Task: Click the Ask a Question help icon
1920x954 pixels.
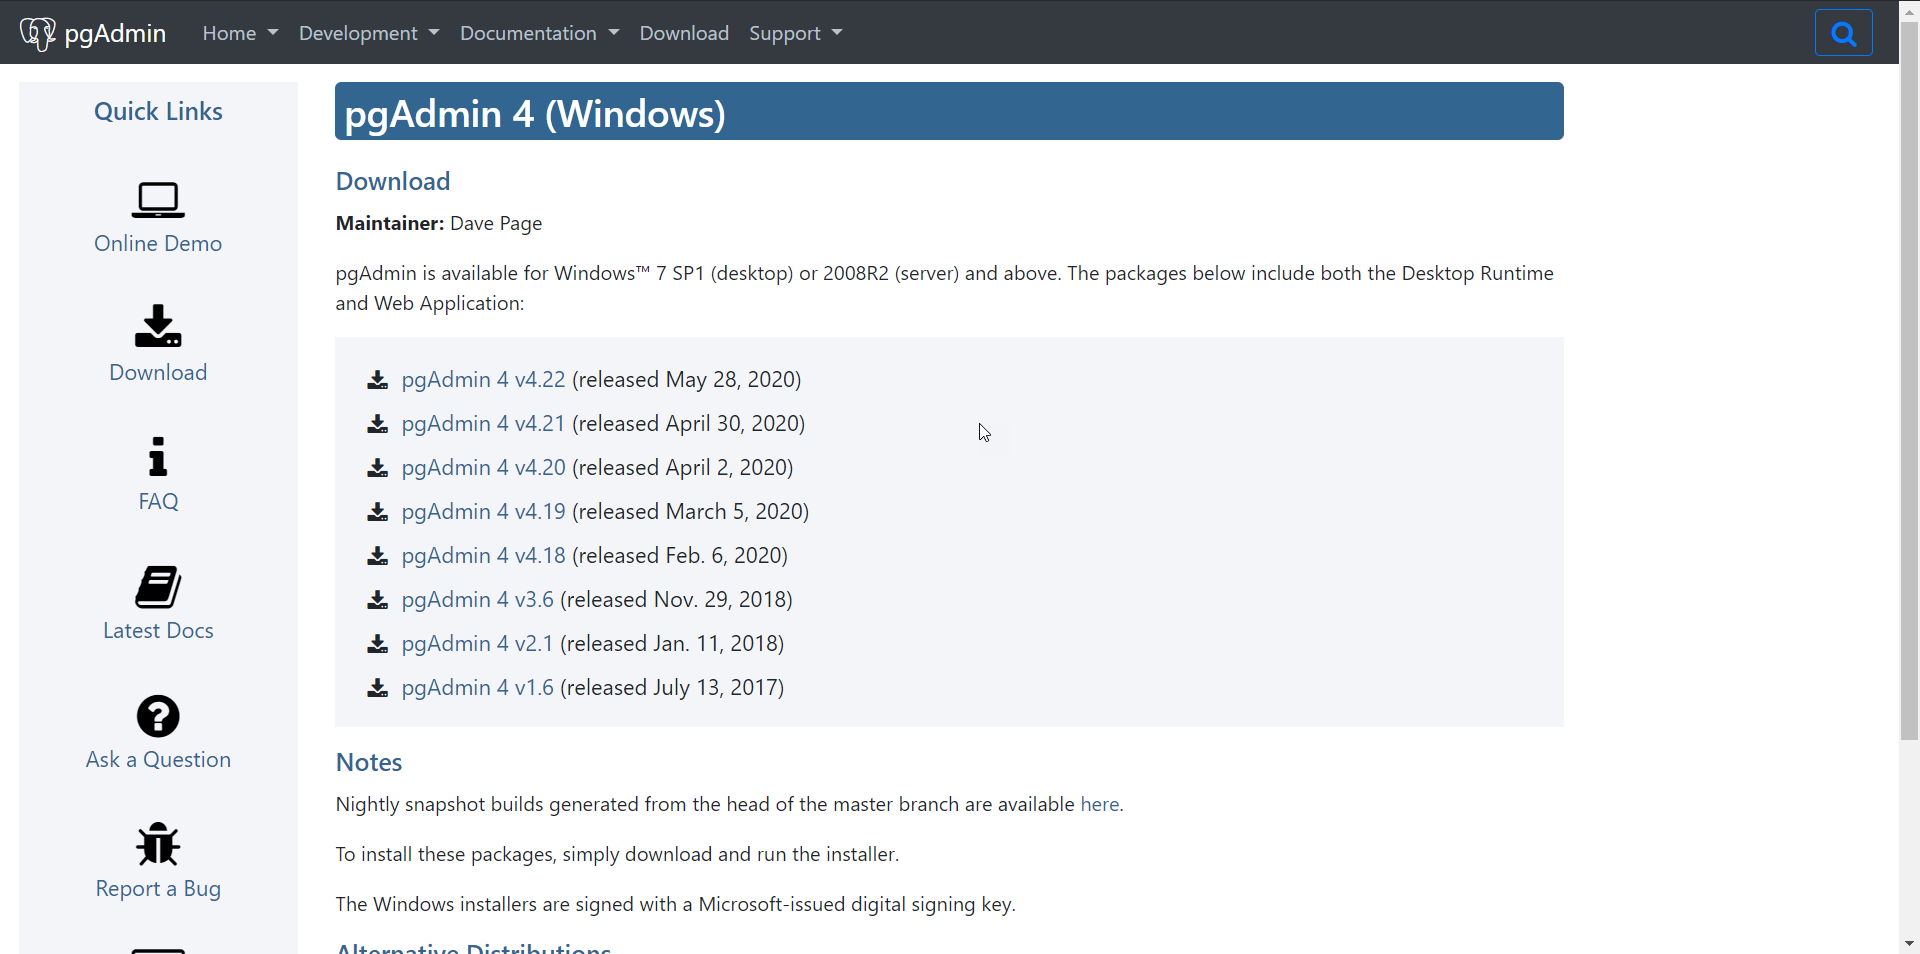Action: pyautogui.click(x=157, y=716)
